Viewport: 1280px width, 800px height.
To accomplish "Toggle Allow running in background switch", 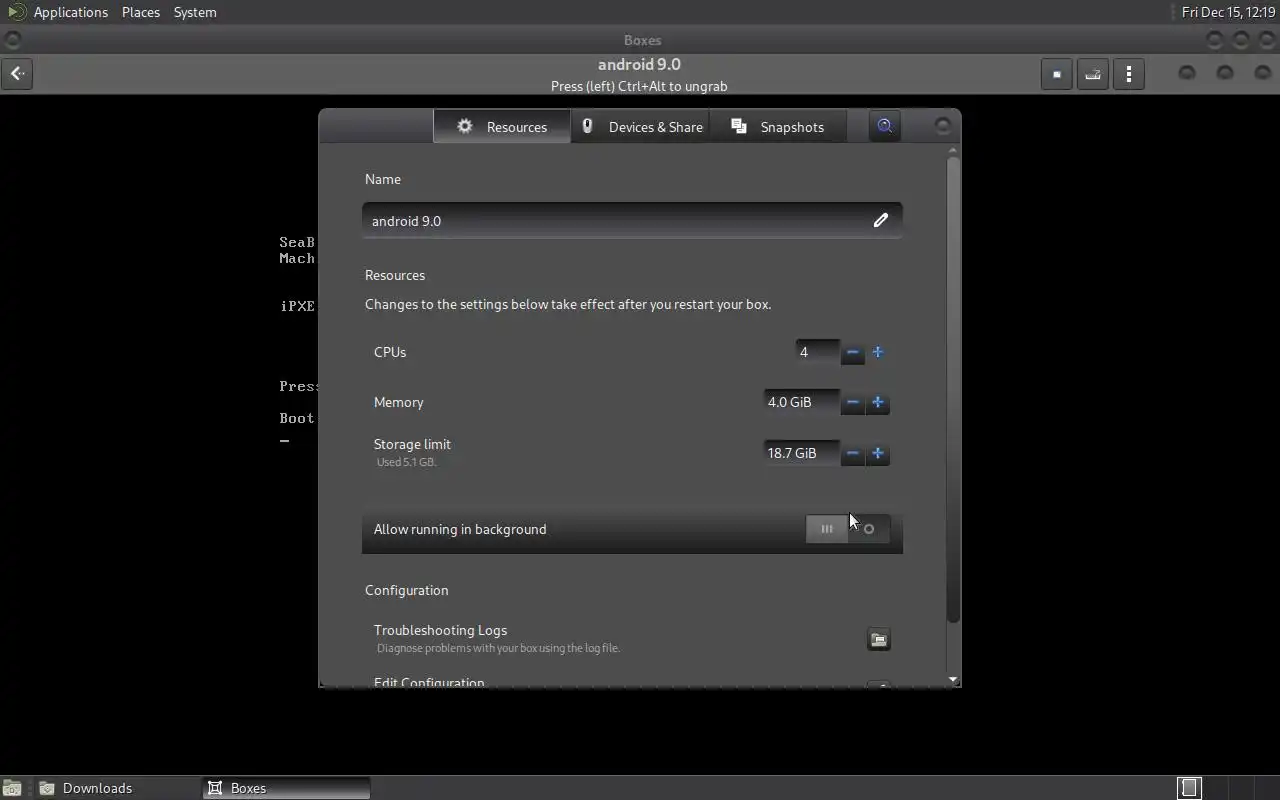I will (x=848, y=529).
